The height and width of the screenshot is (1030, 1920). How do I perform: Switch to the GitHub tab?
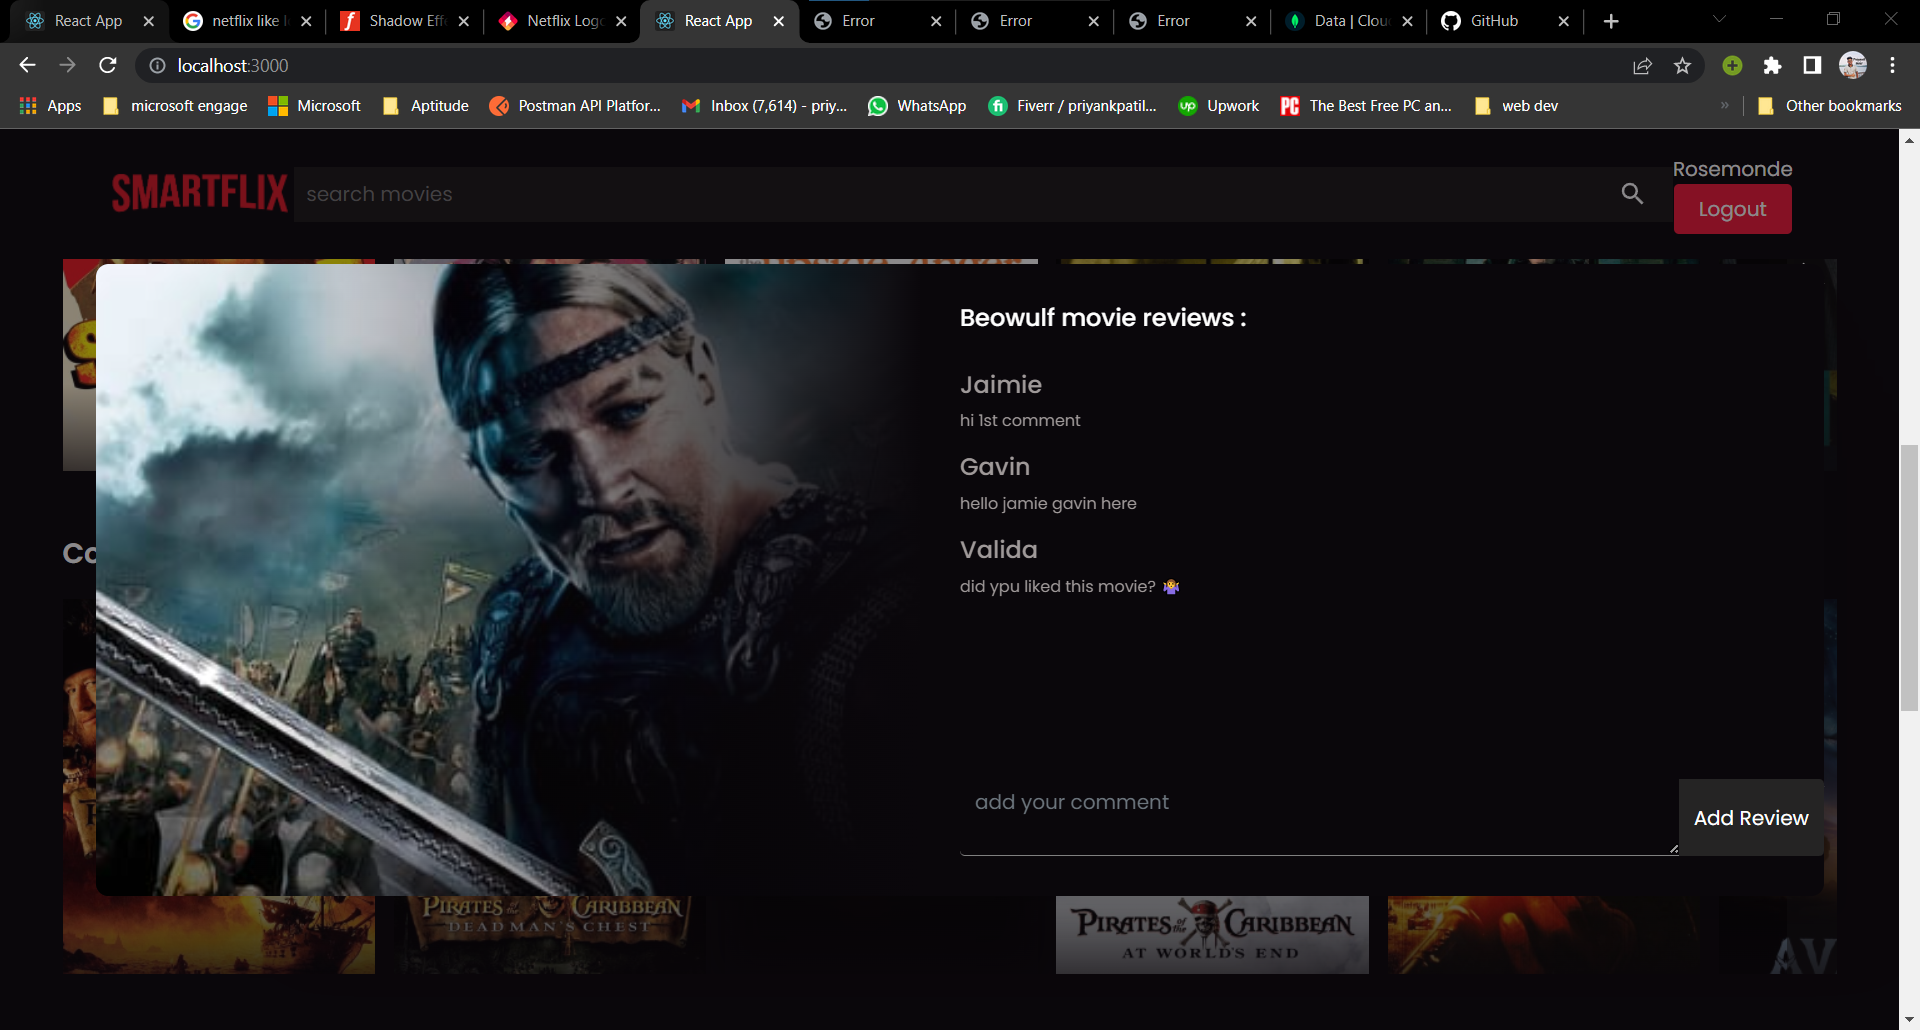pos(1494,20)
